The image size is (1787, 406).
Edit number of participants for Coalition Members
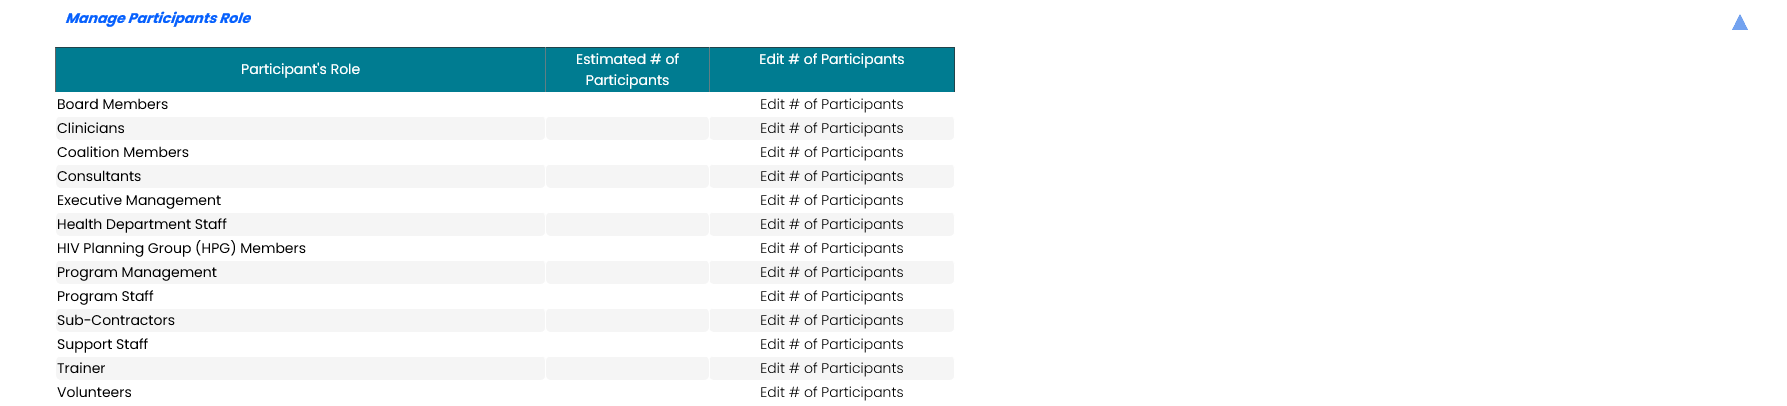click(x=831, y=152)
